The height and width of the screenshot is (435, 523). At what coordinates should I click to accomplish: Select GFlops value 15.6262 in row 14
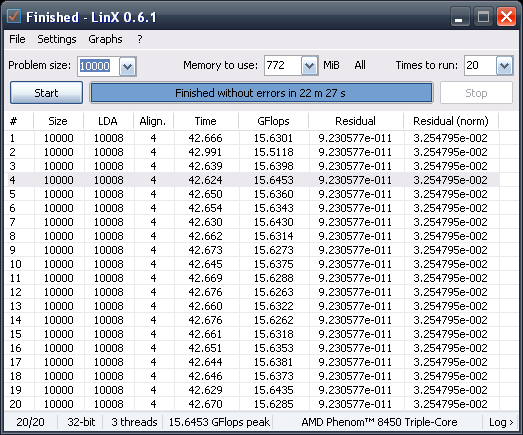click(x=274, y=320)
